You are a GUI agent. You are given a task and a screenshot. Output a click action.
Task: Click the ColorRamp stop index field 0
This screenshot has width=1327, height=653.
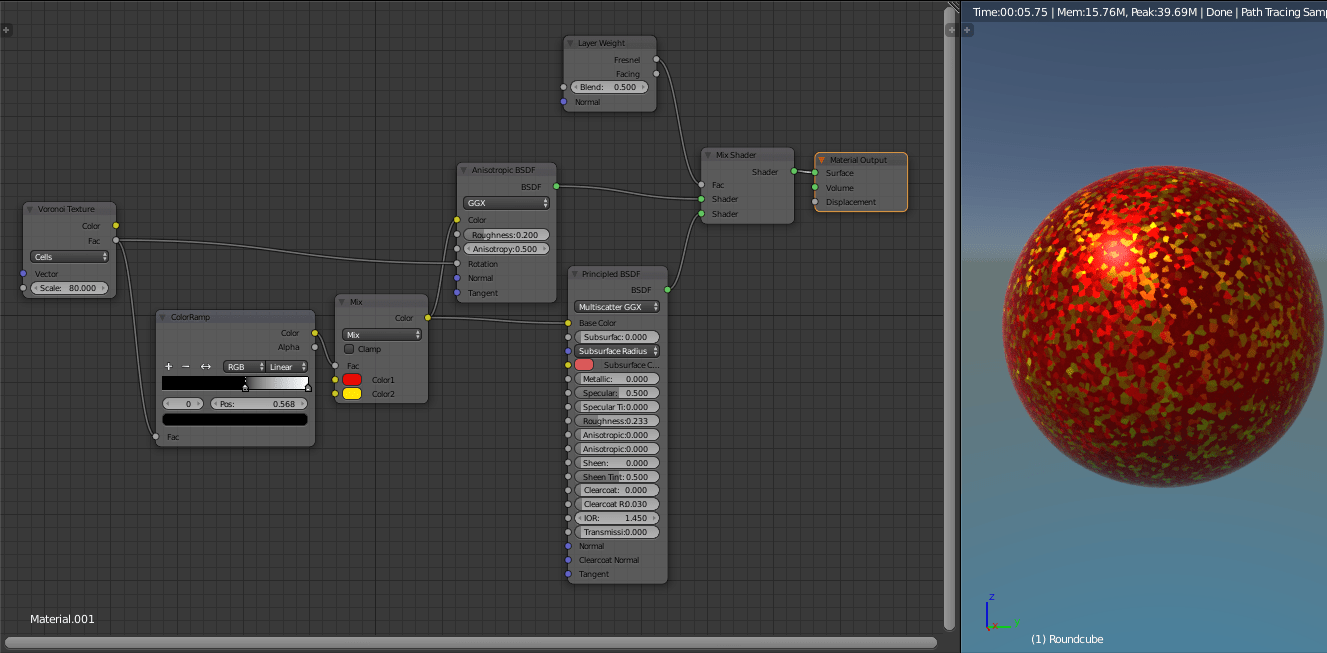(x=184, y=404)
